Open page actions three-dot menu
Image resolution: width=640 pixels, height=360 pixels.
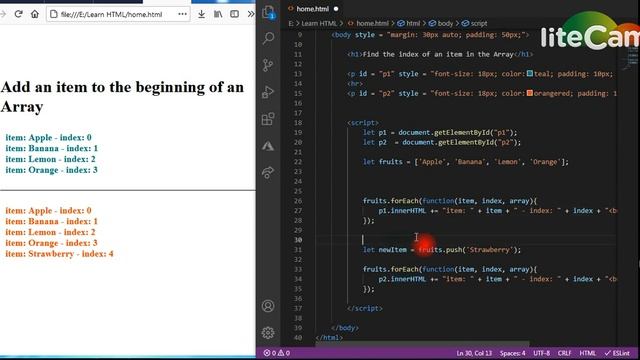click(x=182, y=14)
